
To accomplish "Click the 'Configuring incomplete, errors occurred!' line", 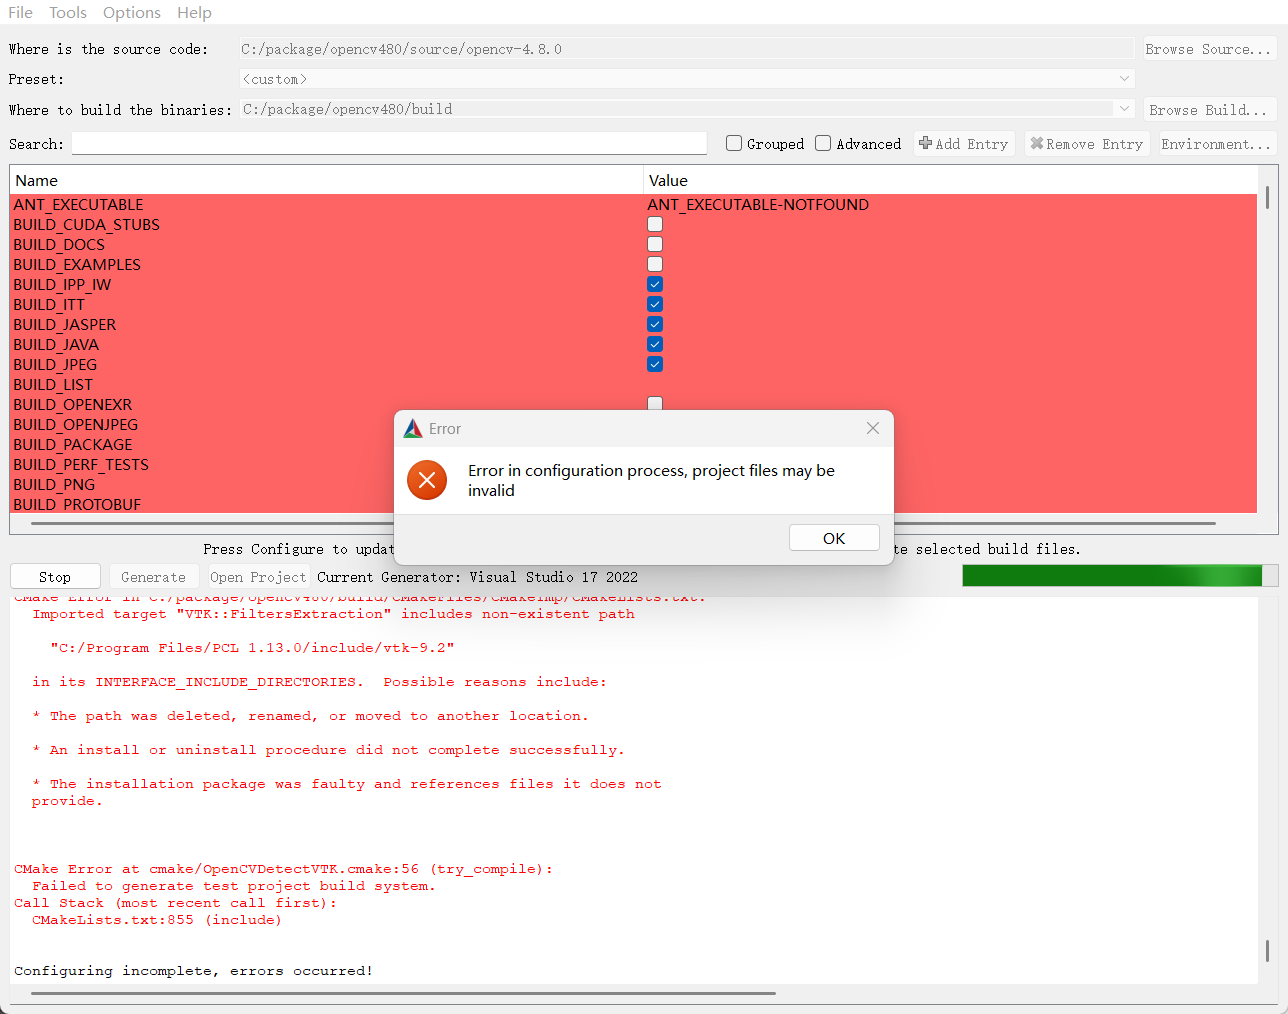I will click(x=193, y=971).
